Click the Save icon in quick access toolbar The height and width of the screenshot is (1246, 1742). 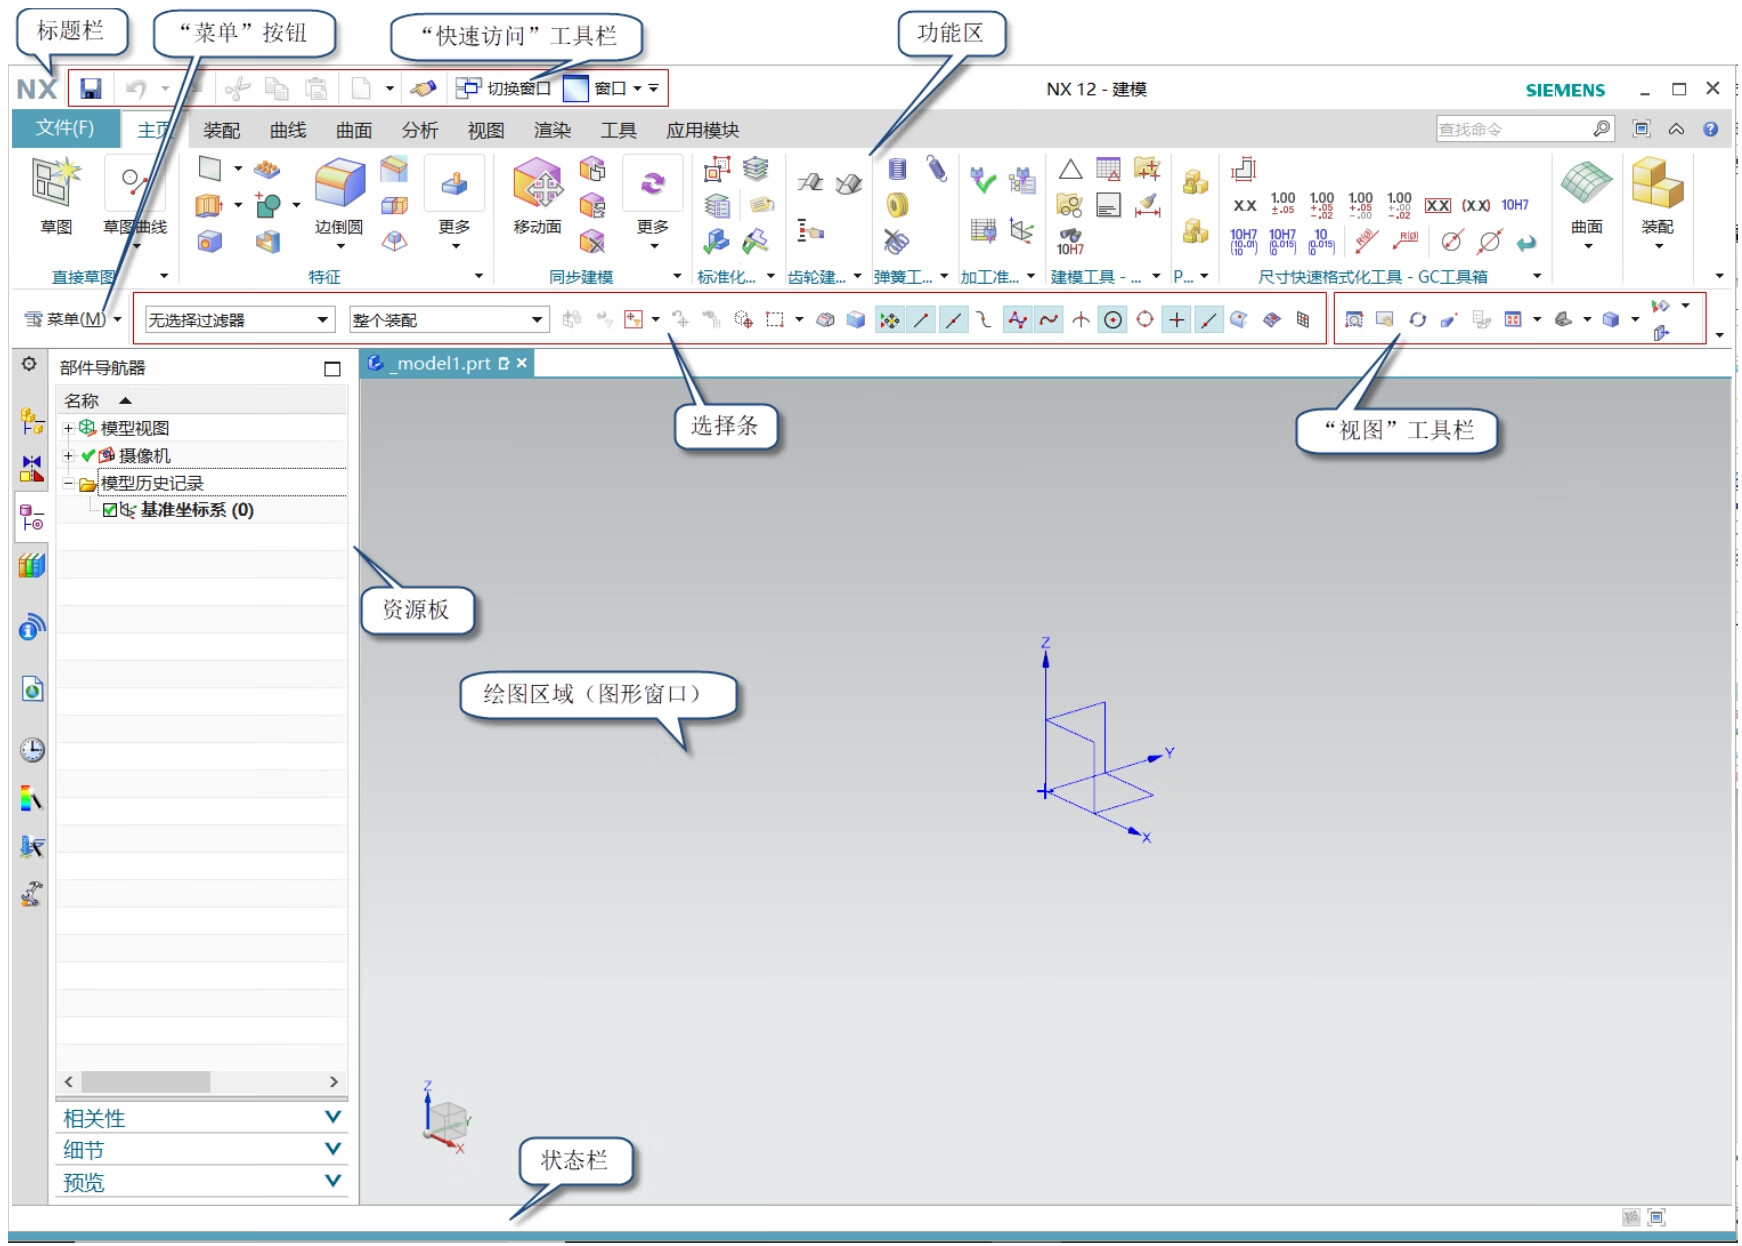tap(91, 89)
